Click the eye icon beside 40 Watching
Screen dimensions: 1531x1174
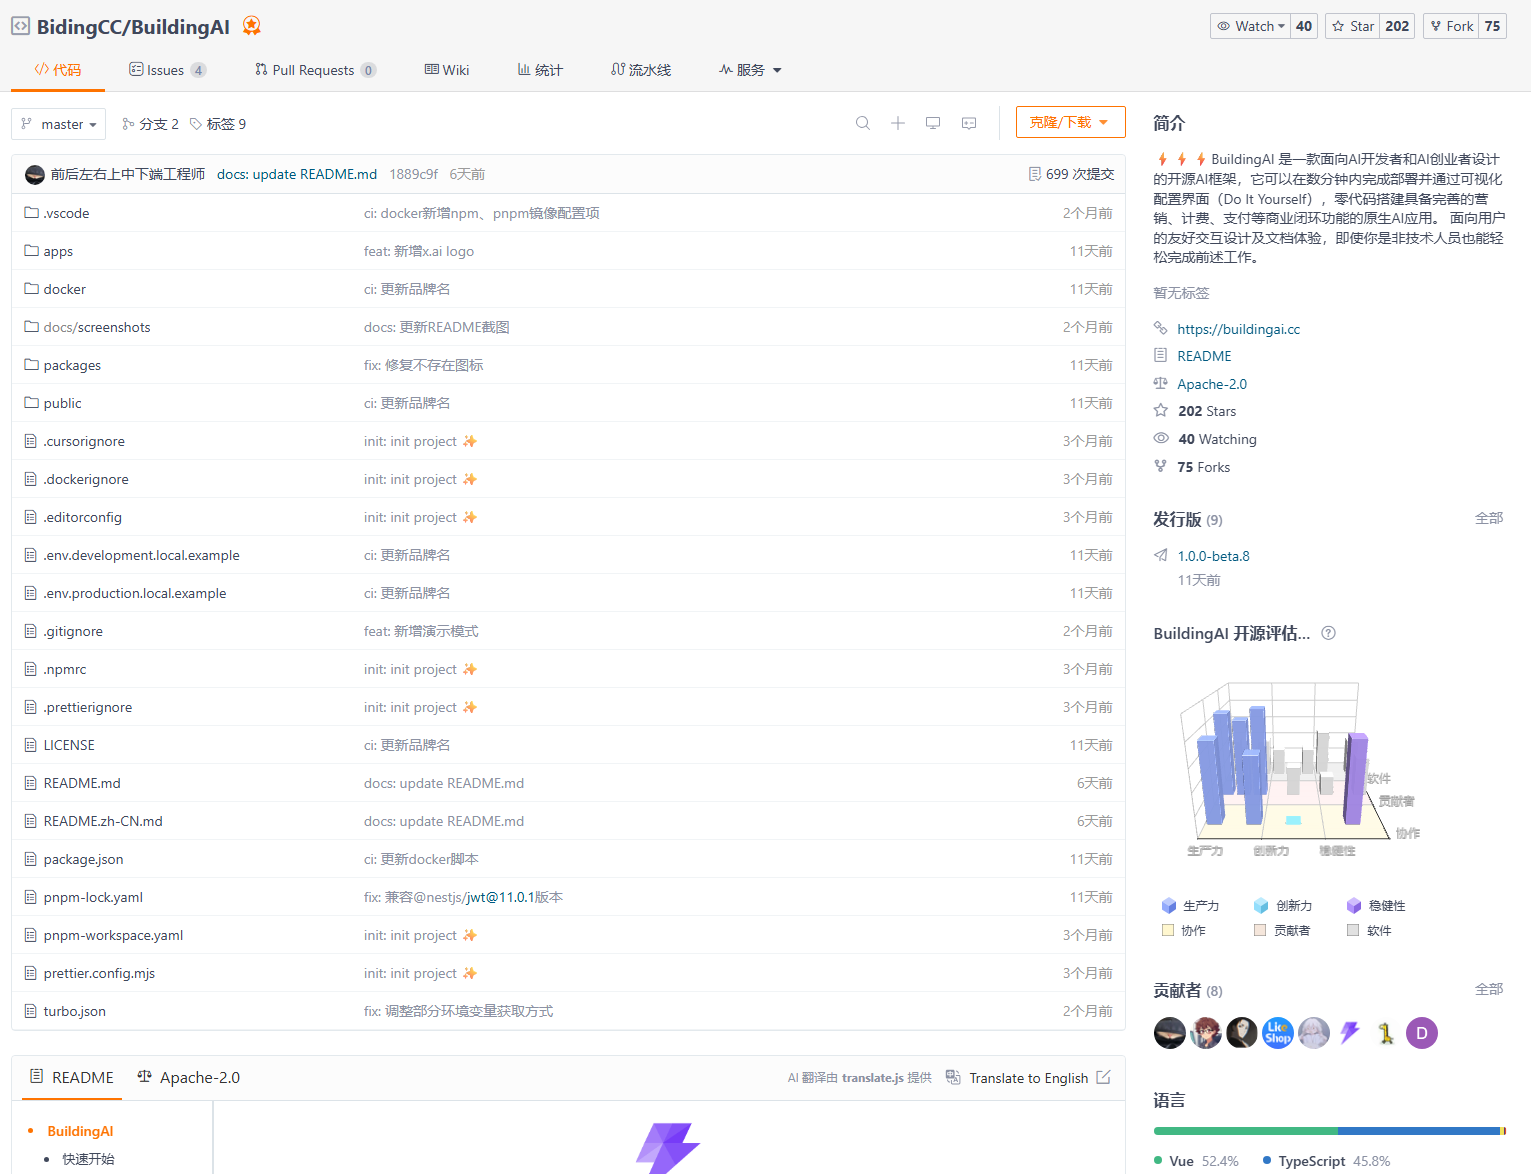point(1161,438)
